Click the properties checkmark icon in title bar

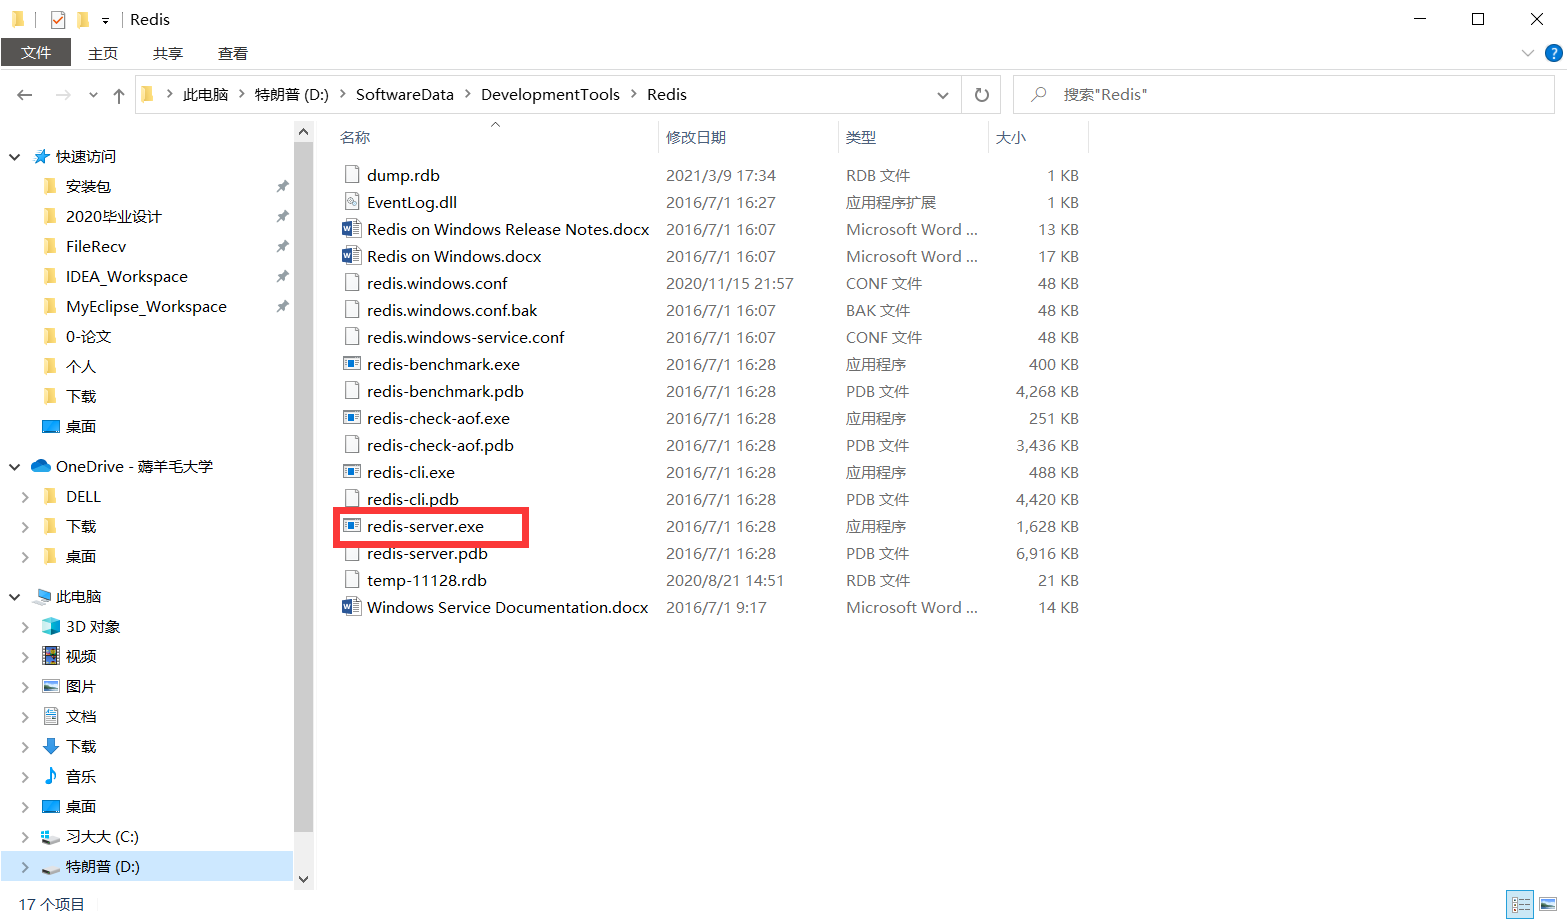[58, 19]
